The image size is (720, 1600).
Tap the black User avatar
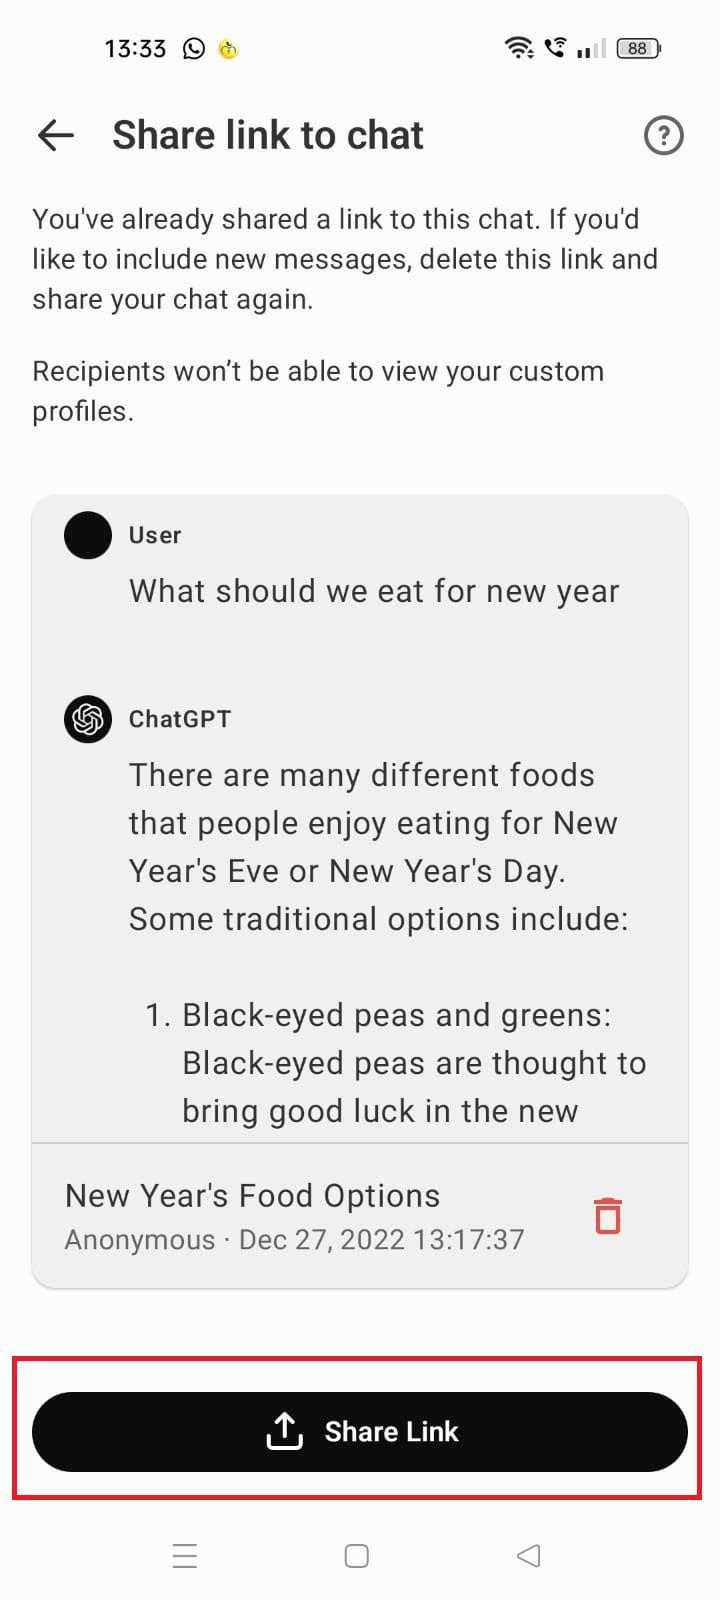pyautogui.click(x=88, y=535)
